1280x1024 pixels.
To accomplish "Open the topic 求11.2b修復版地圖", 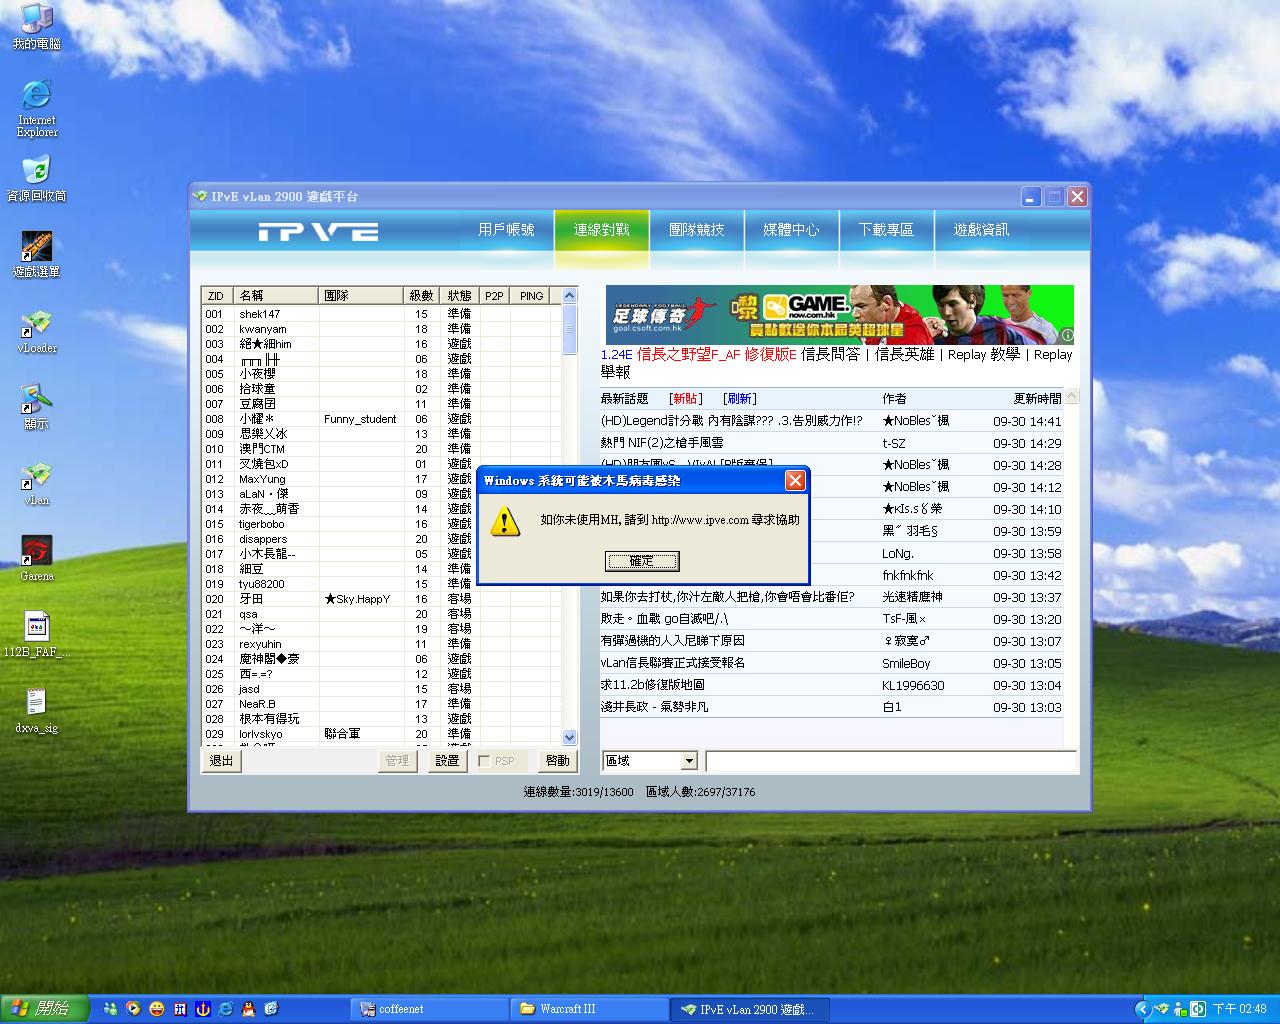I will tap(652, 685).
